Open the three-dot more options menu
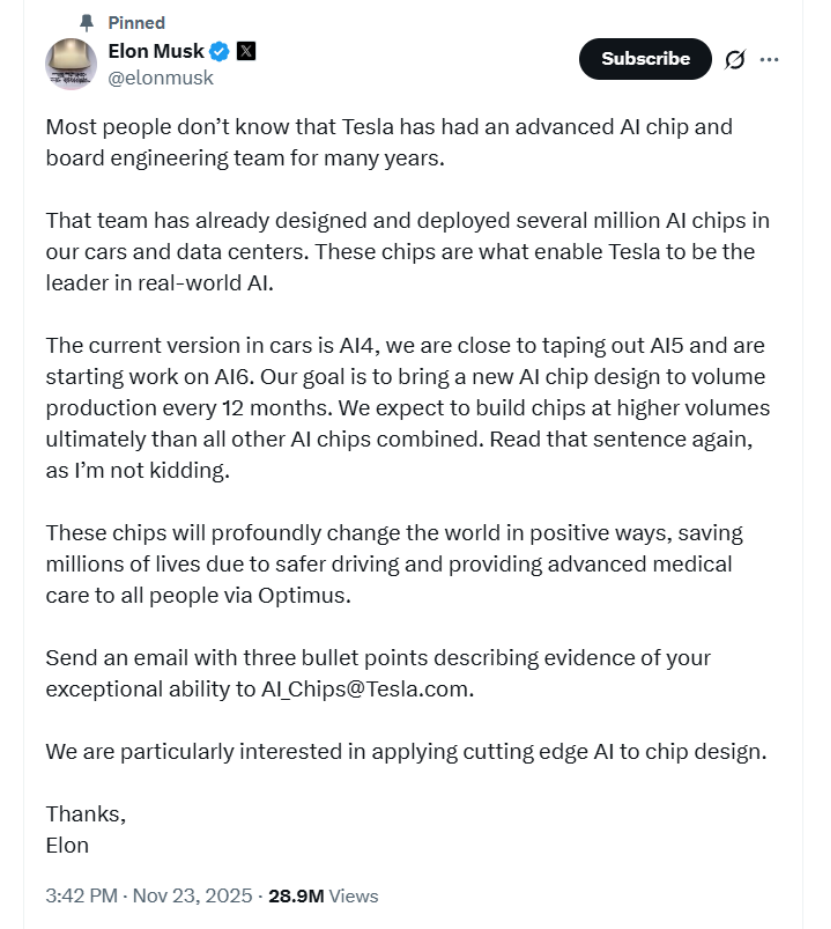Screen dimensions: 831x929 tap(769, 60)
